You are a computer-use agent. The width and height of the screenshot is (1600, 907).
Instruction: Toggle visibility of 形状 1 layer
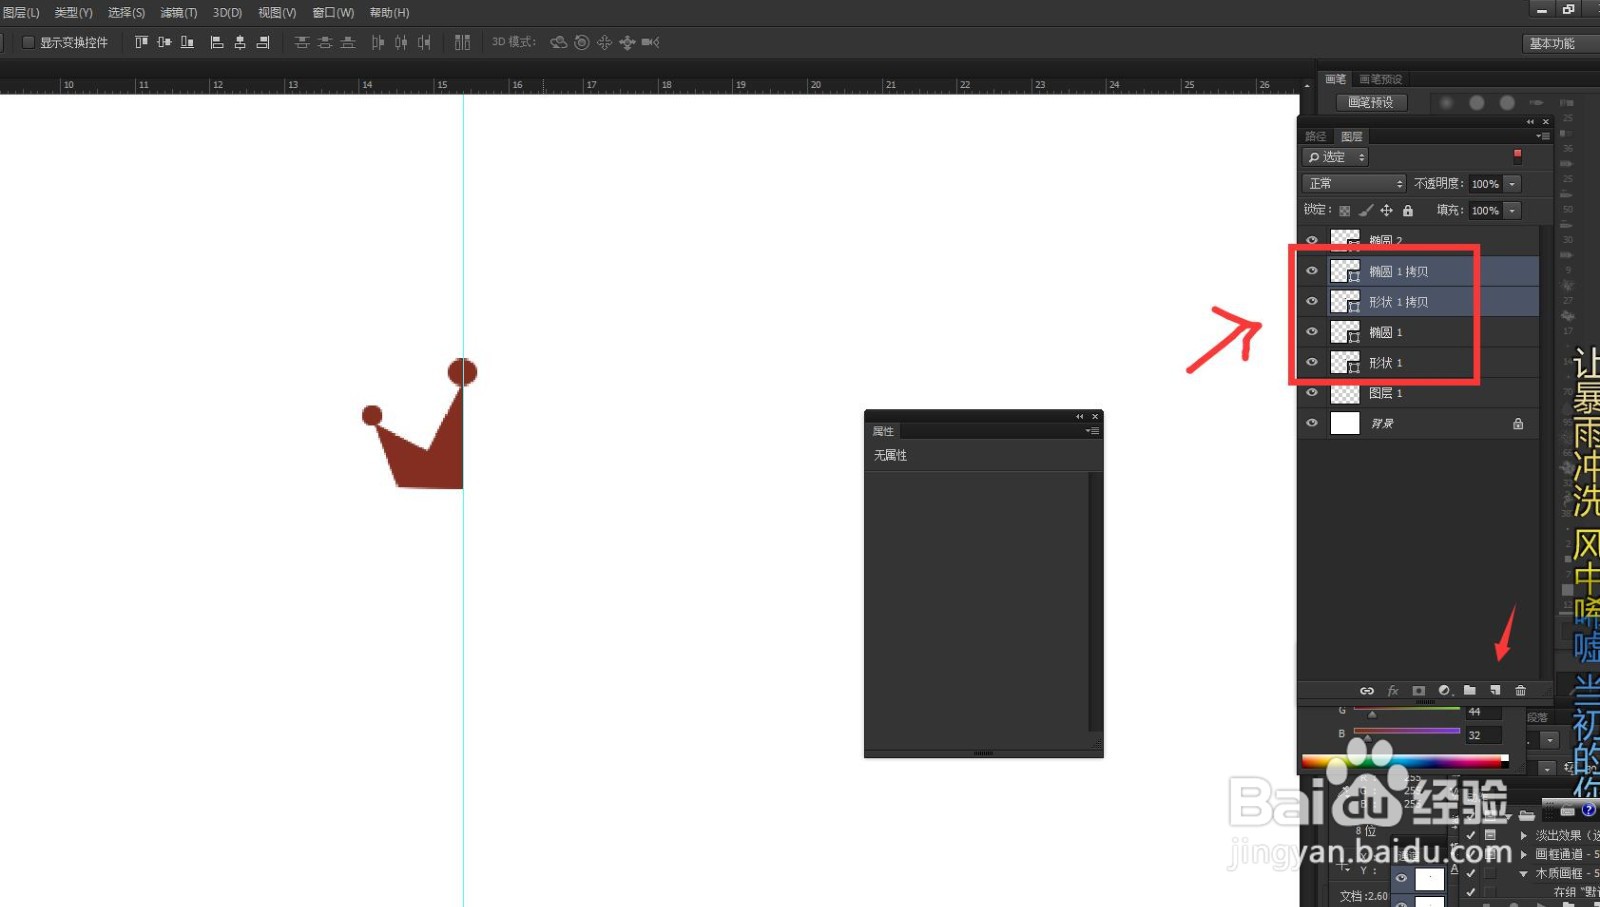(x=1312, y=362)
